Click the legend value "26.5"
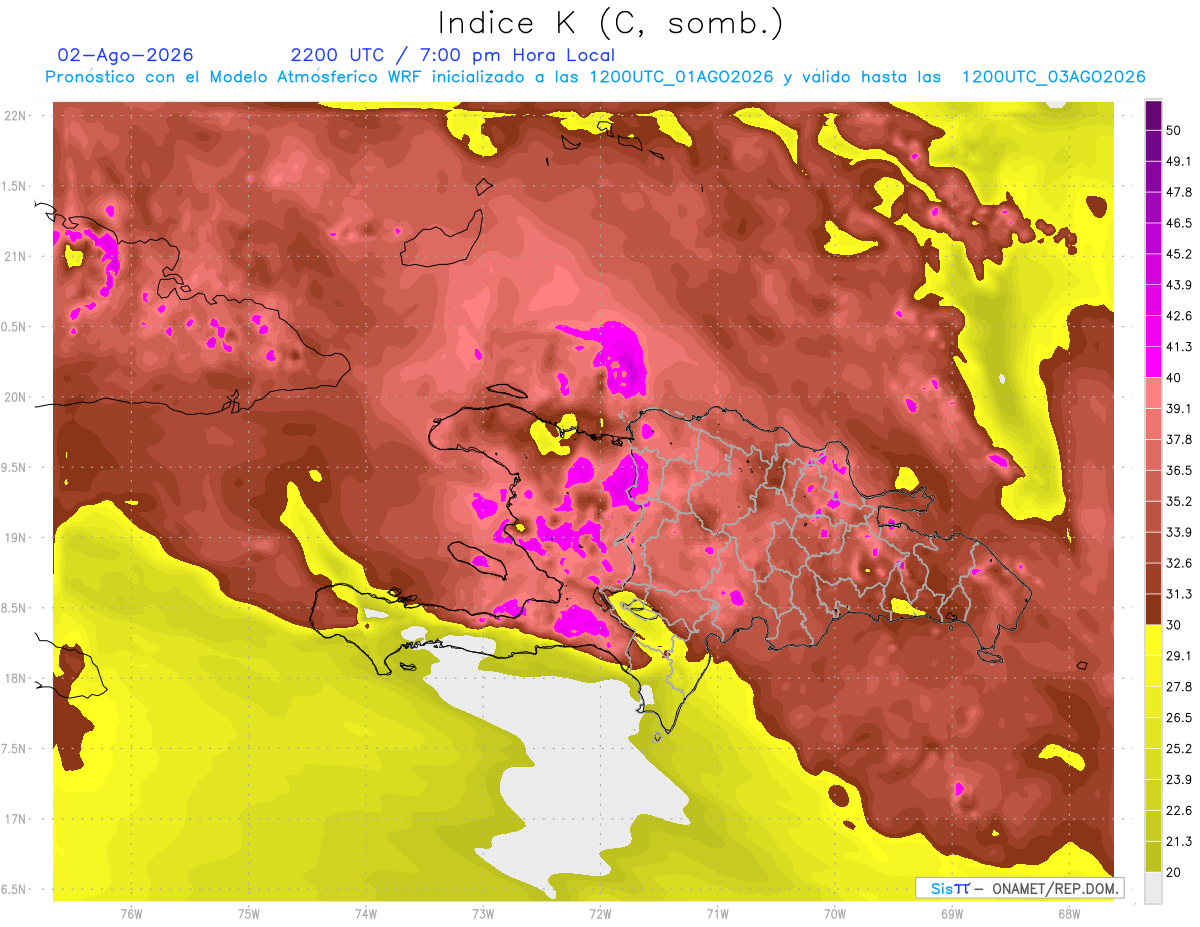This screenshot has height=927, width=1200. coord(1178,718)
